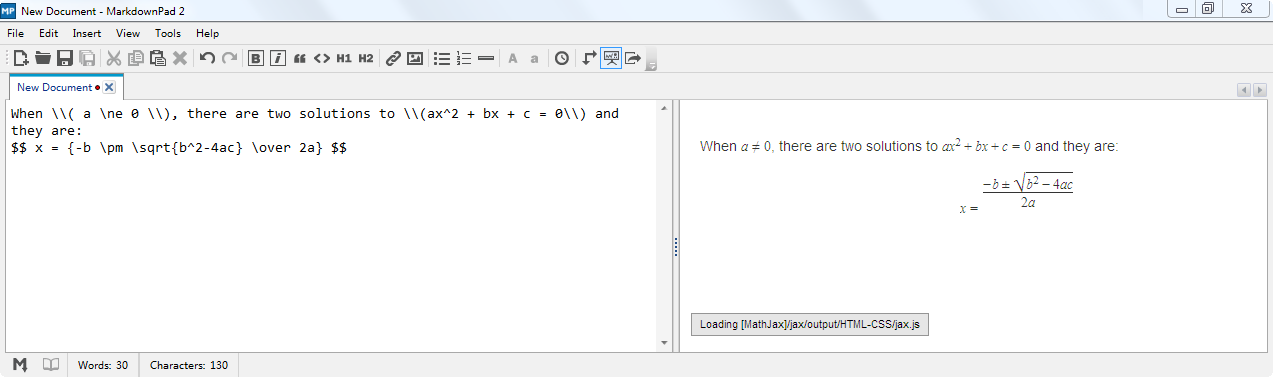Close the New Document tab
1273x377 pixels.
[x=110, y=88]
